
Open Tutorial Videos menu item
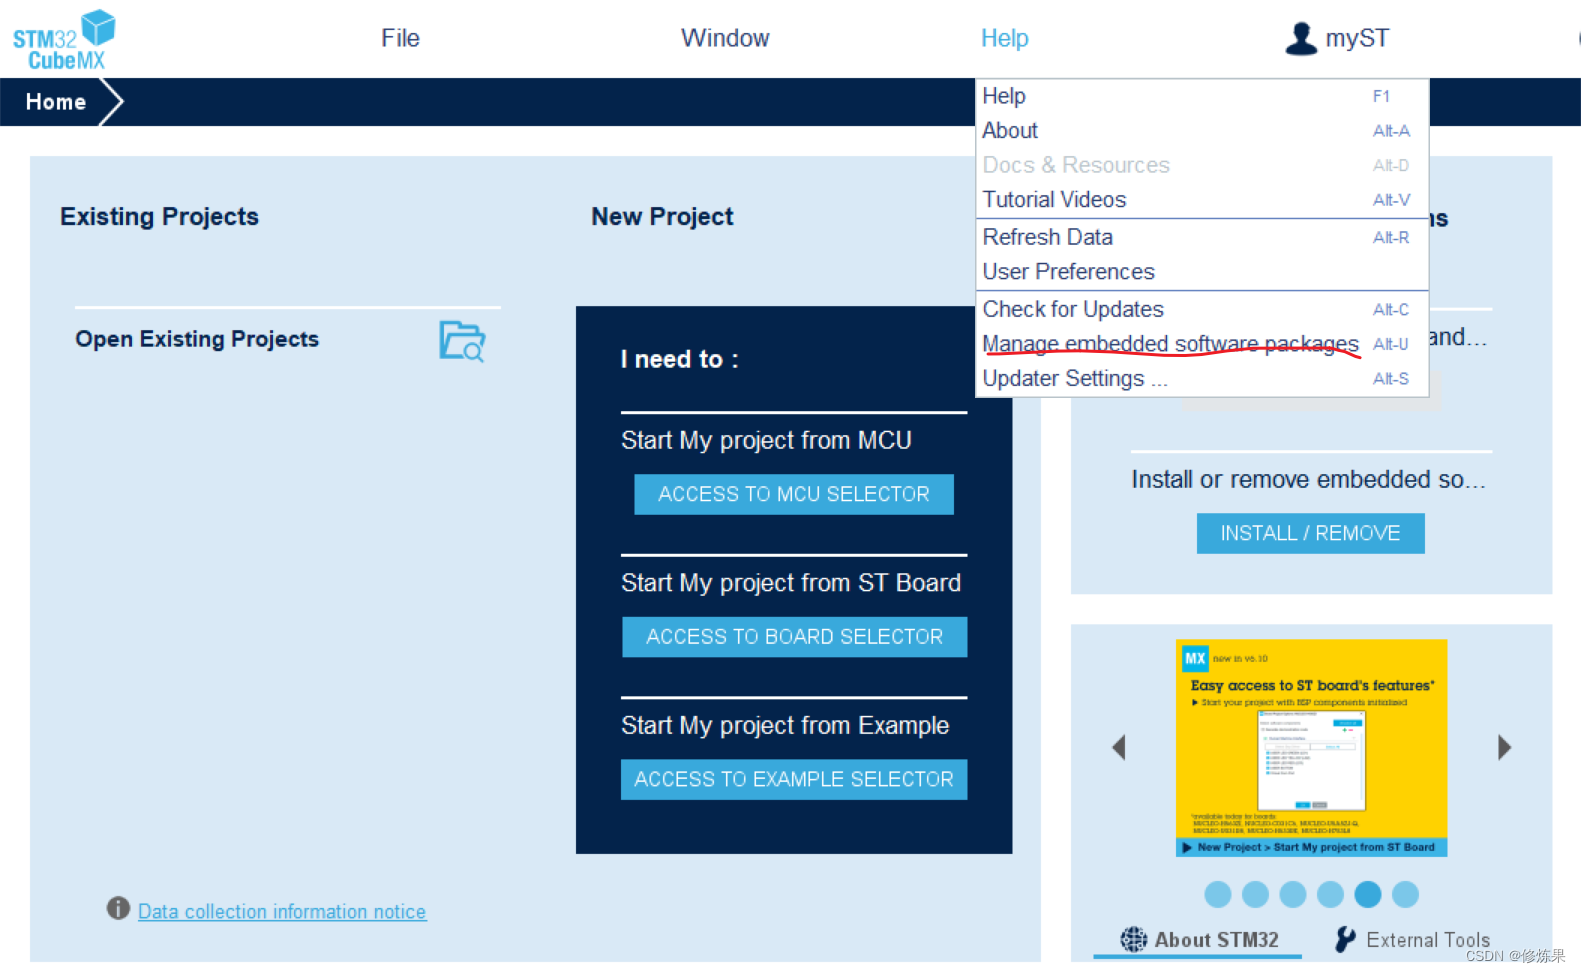pyautogui.click(x=1202, y=200)
